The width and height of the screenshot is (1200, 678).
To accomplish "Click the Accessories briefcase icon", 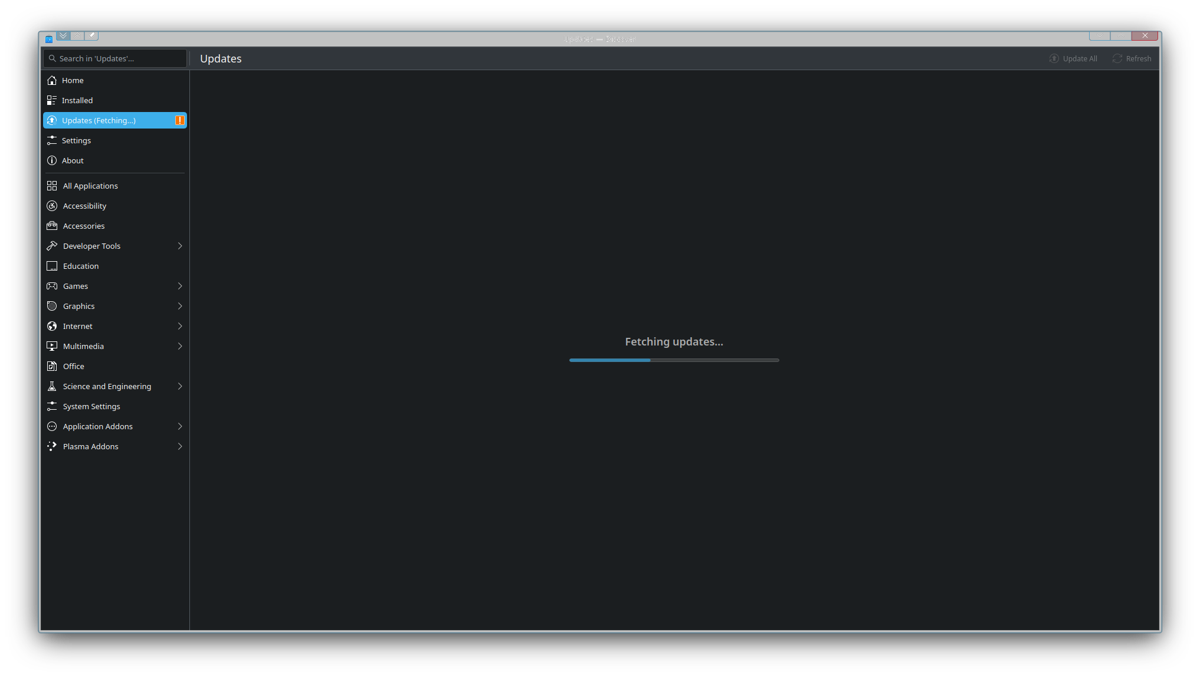I will tap(52, 226).
